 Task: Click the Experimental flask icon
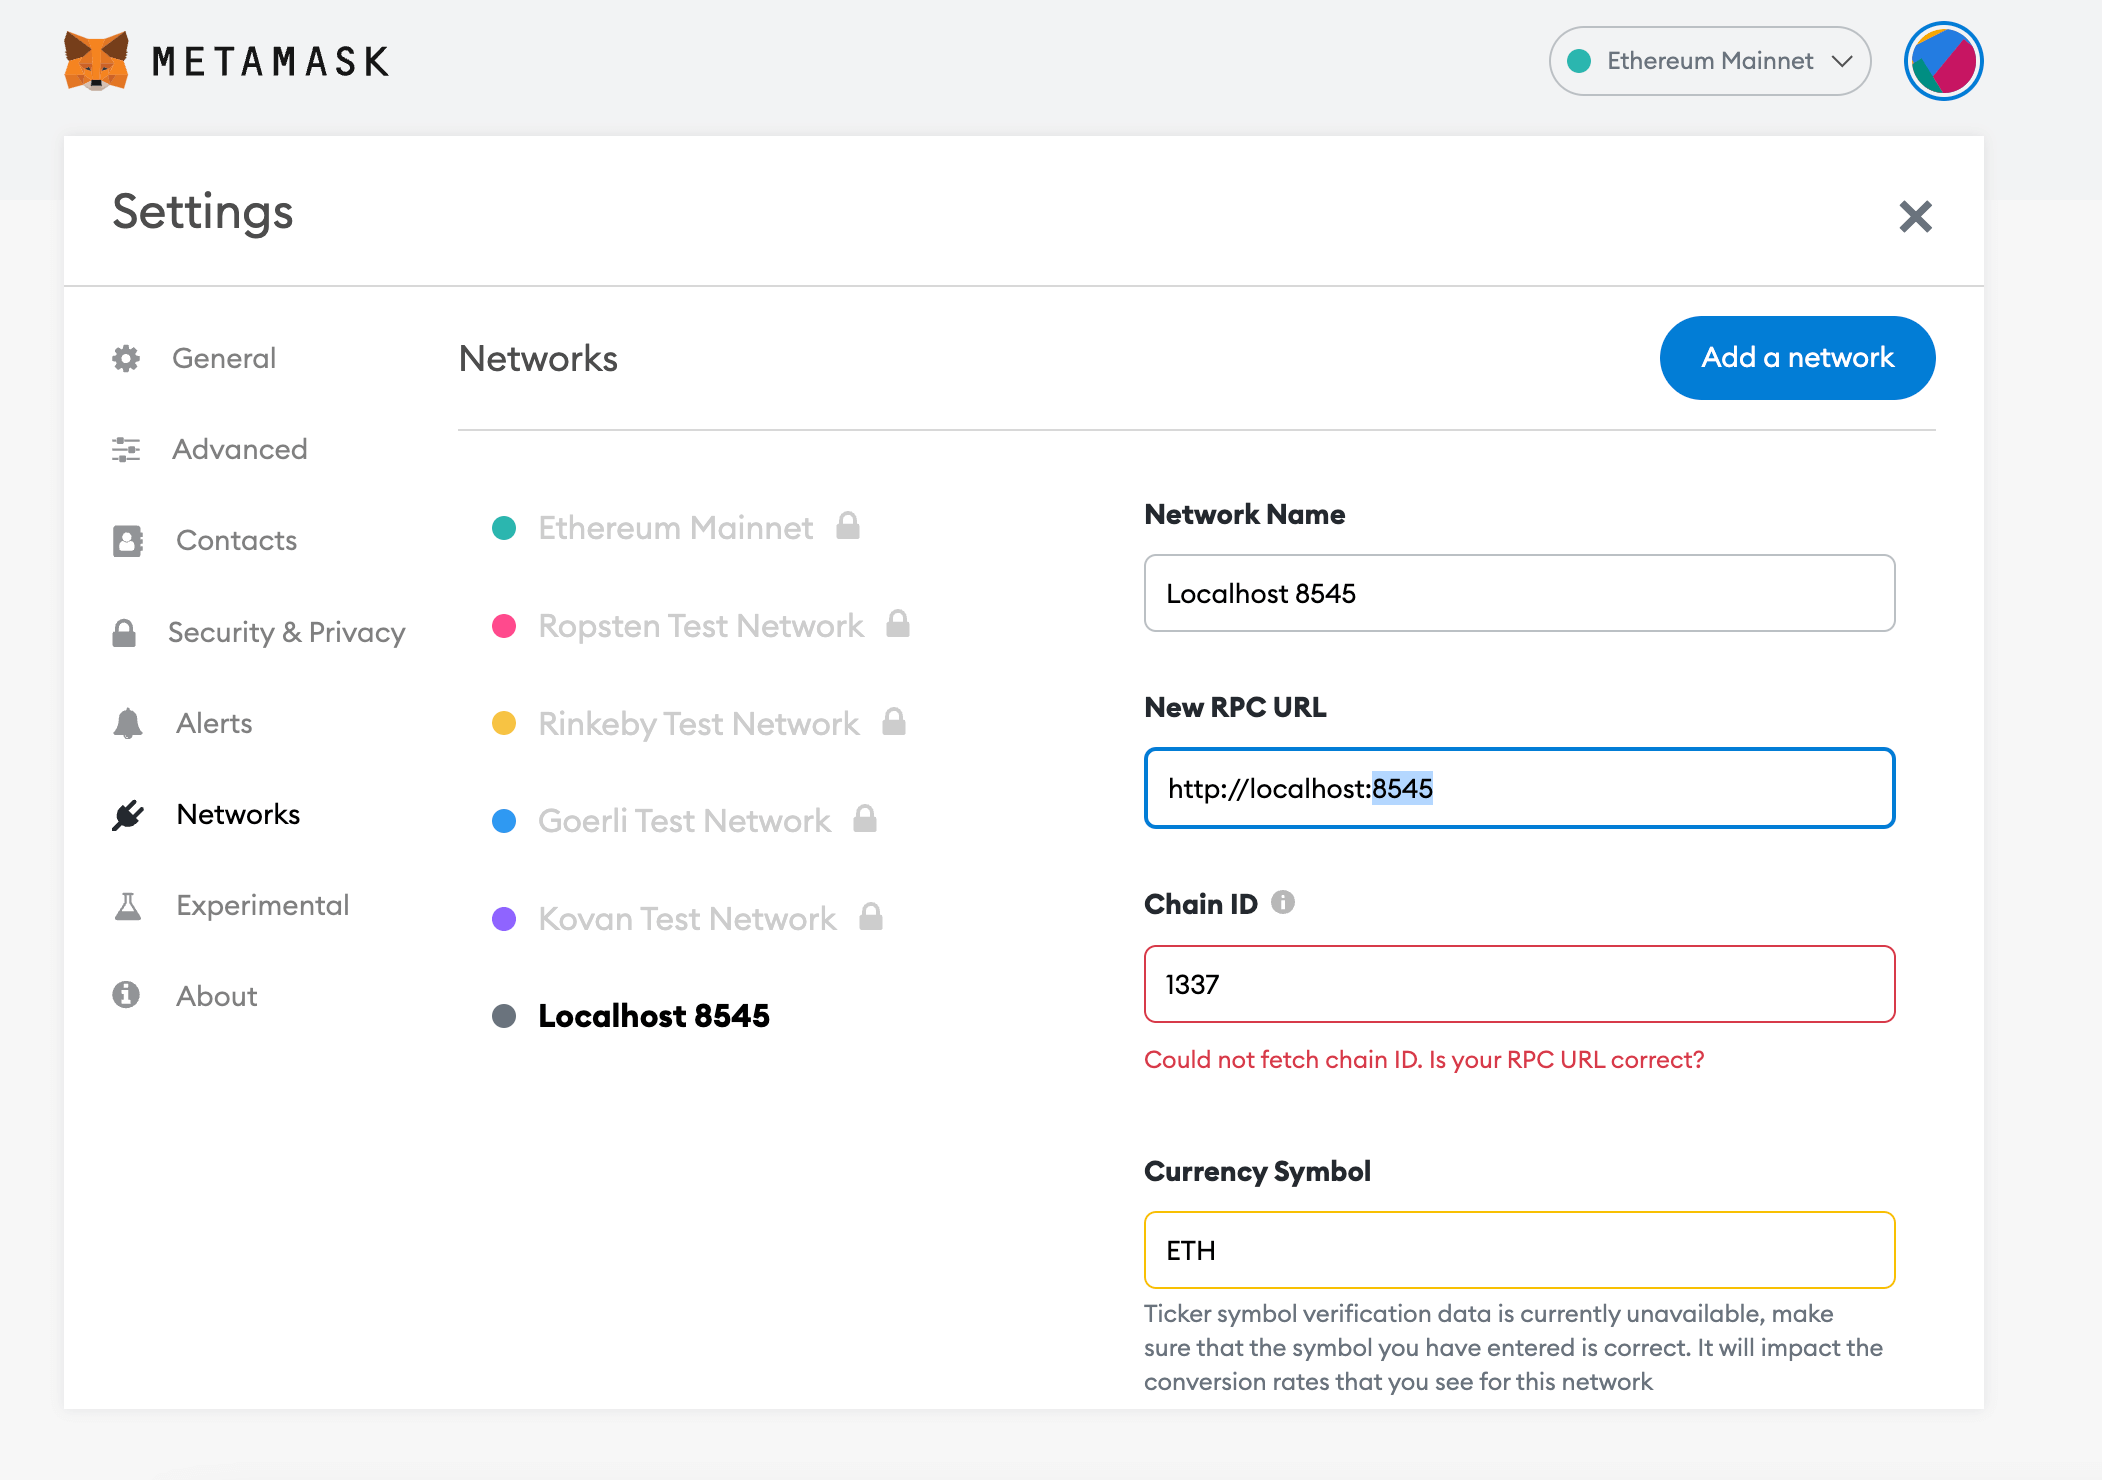pos(128,905)
